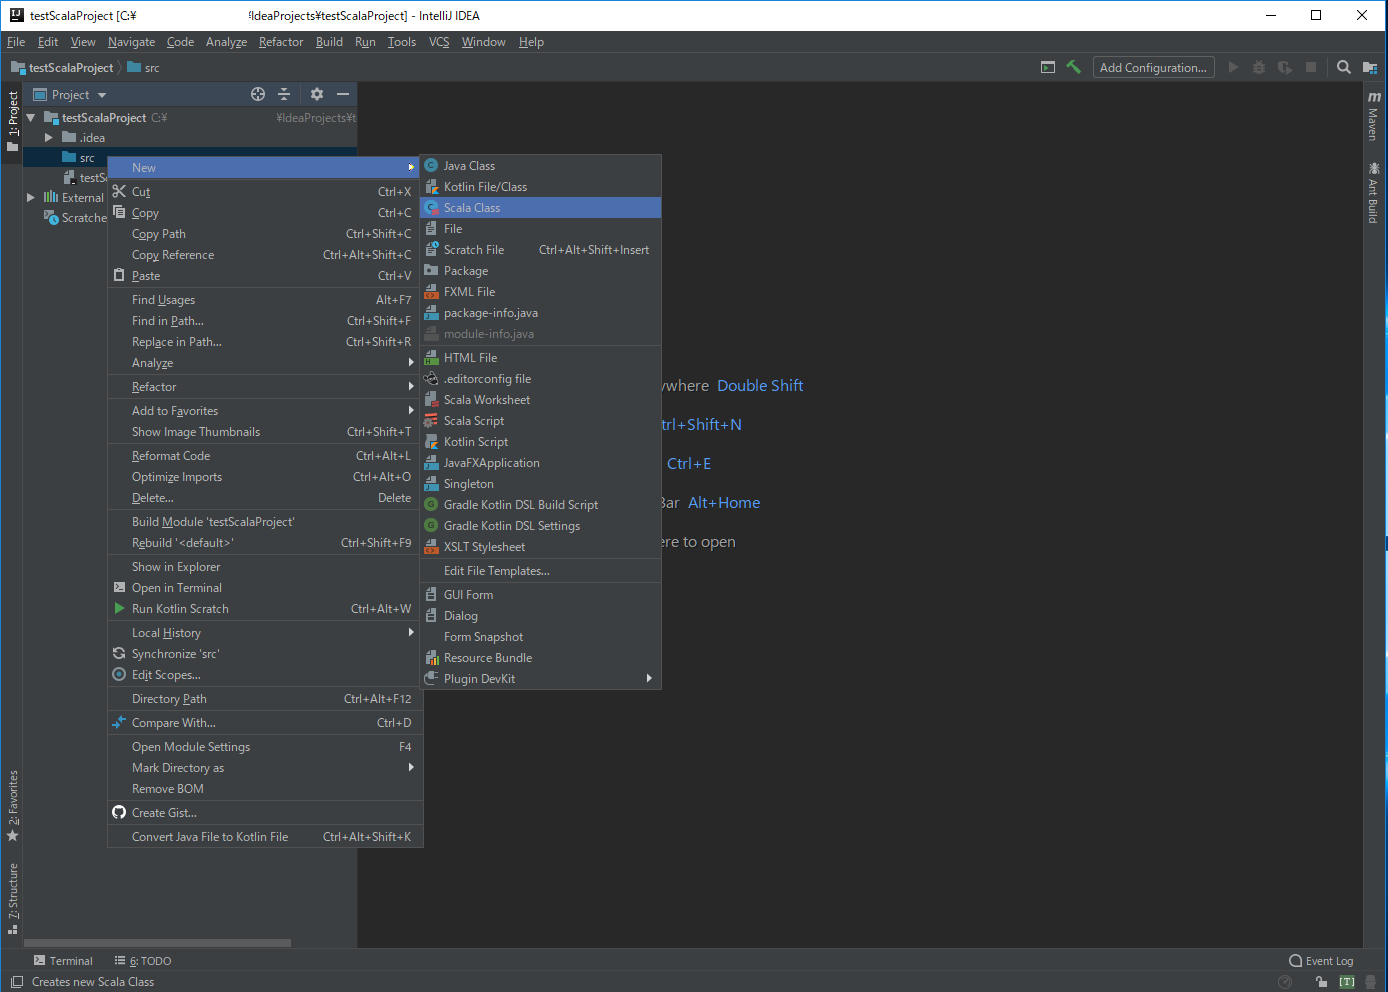Open the Project Structure toolbar icon
The height and width of the screenshot is (992, 1388).
[x=1370, y=67]
